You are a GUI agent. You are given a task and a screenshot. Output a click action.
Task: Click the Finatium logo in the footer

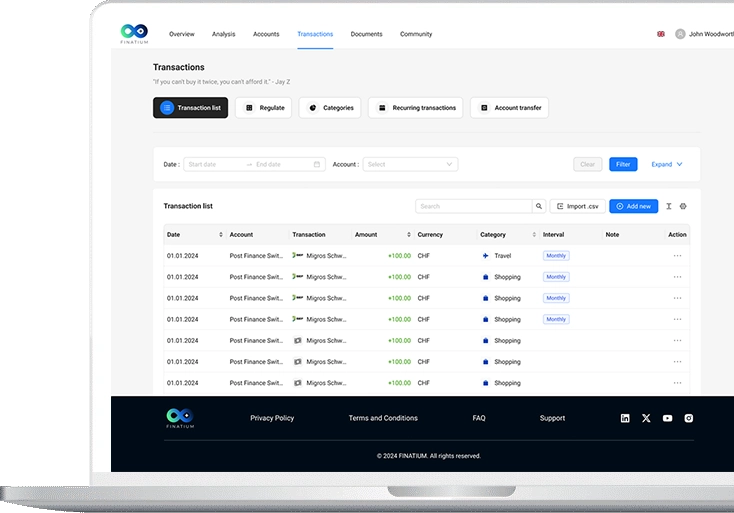(180, 418)
